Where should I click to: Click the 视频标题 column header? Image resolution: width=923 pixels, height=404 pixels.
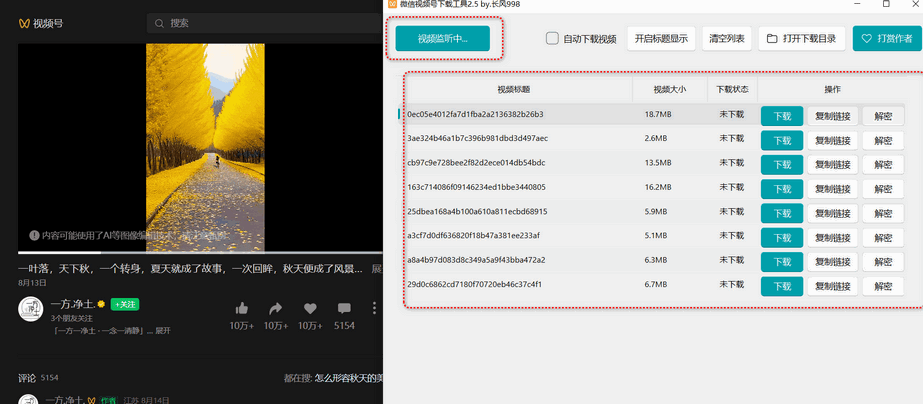518,90
